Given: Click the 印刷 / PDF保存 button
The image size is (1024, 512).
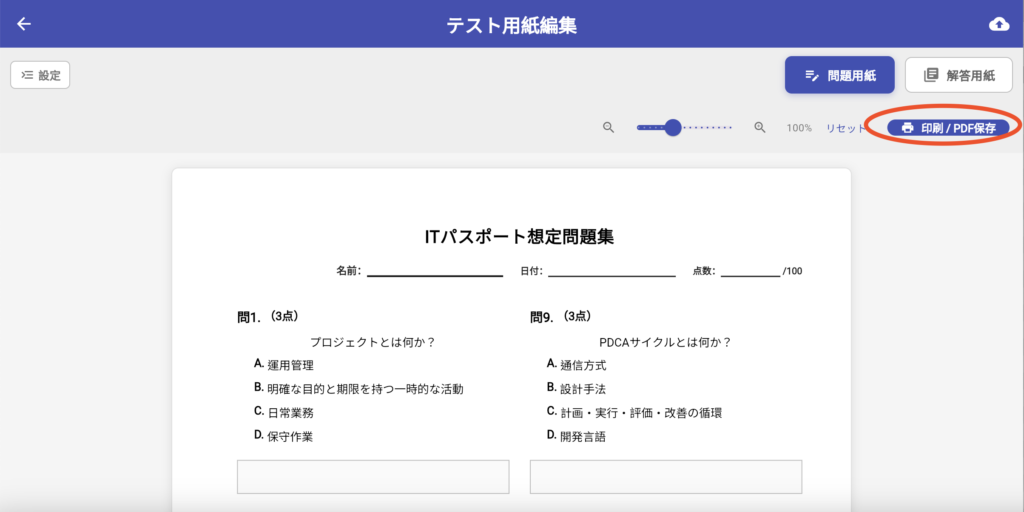Looking at the screenshot, I should (948, 128).
